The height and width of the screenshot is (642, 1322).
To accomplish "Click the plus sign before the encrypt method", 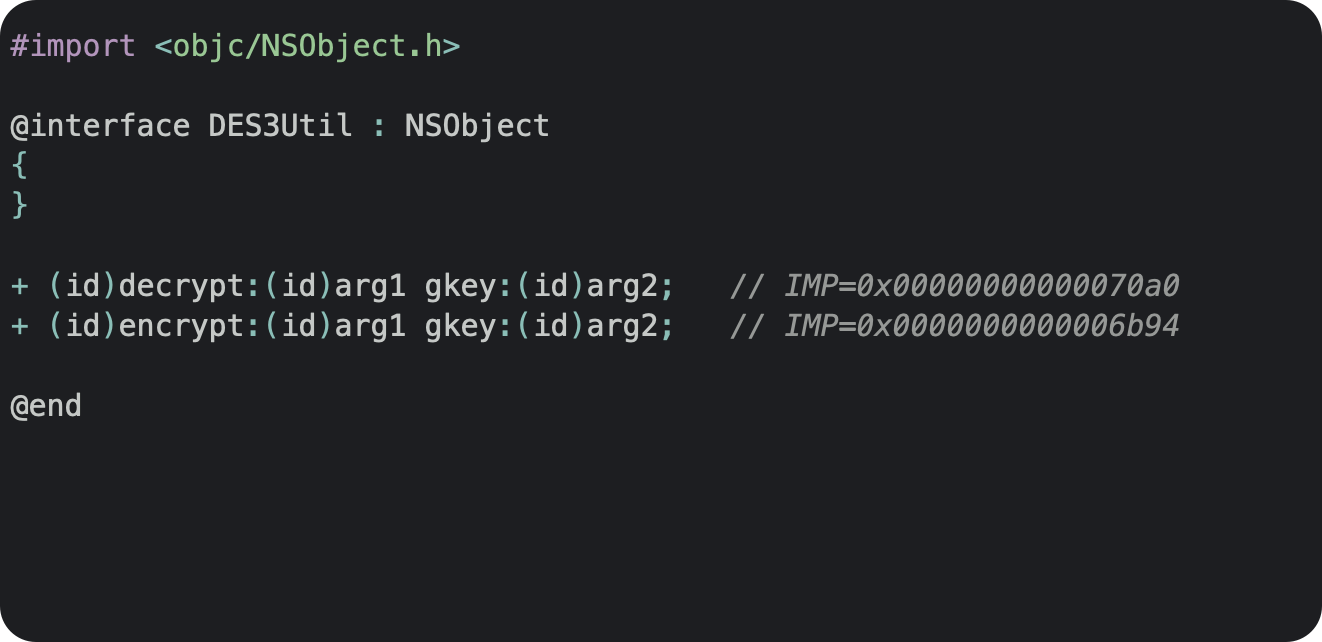I will [x=19, y=327].
